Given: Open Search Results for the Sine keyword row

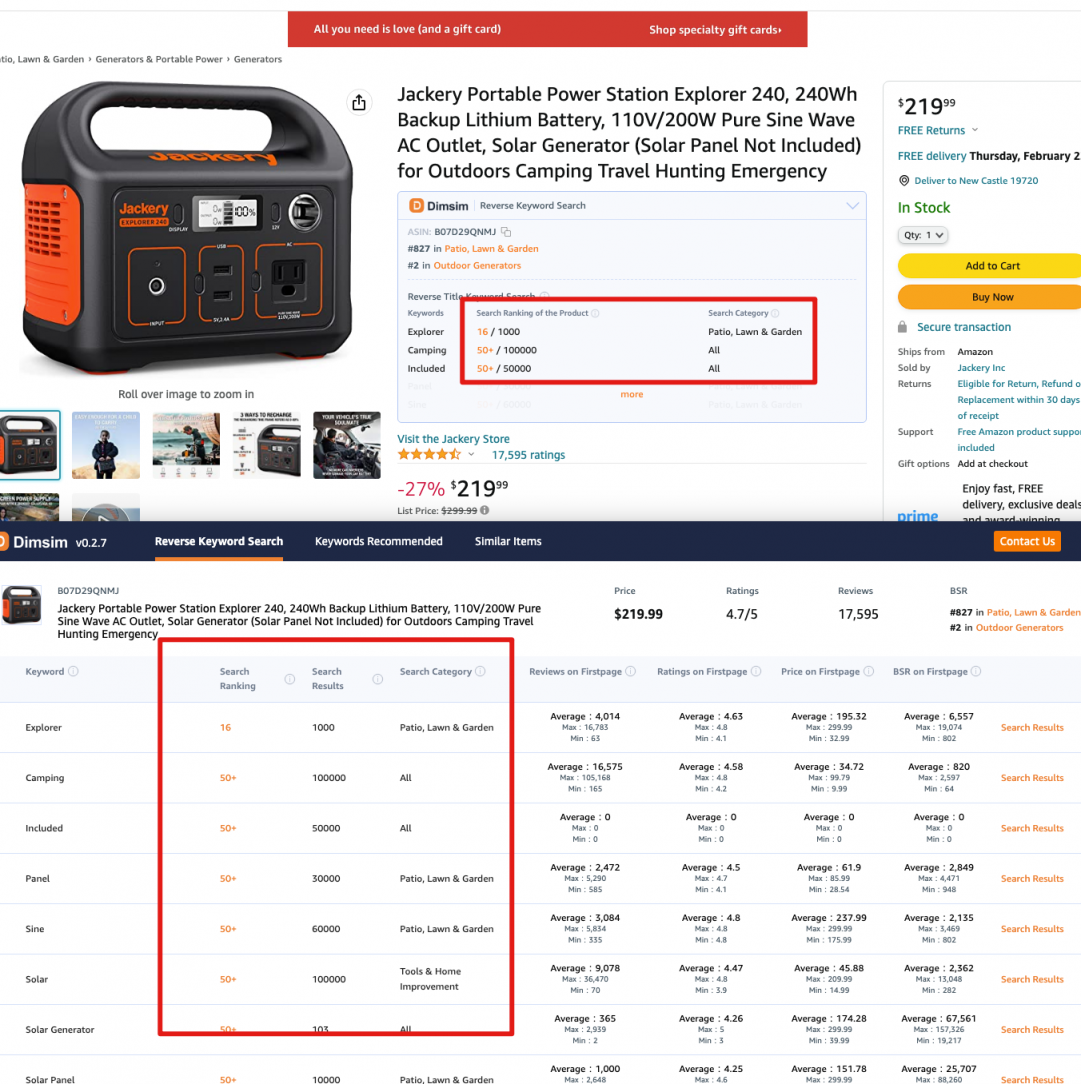Looking at the screenshot, I should (1032, 929).
